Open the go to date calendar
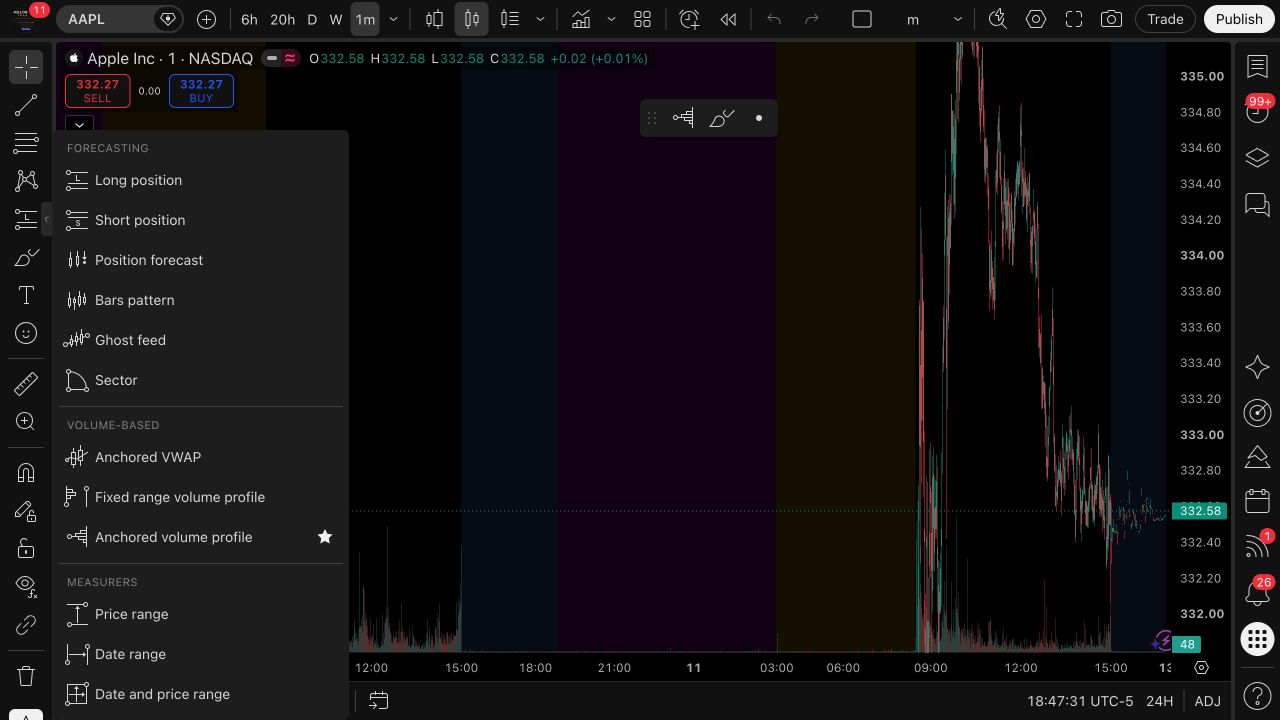Image resolution: width=1280 pixels, height=720 pixels. pos(378,701)
